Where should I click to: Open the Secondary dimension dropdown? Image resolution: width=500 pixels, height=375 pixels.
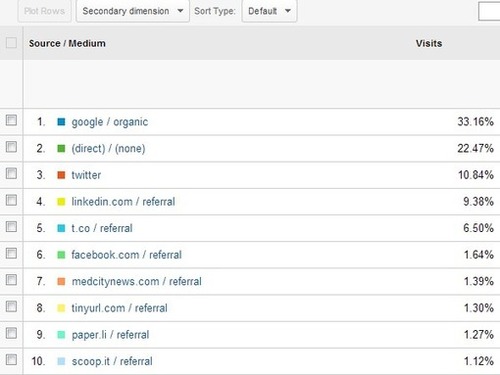(133, 11)
